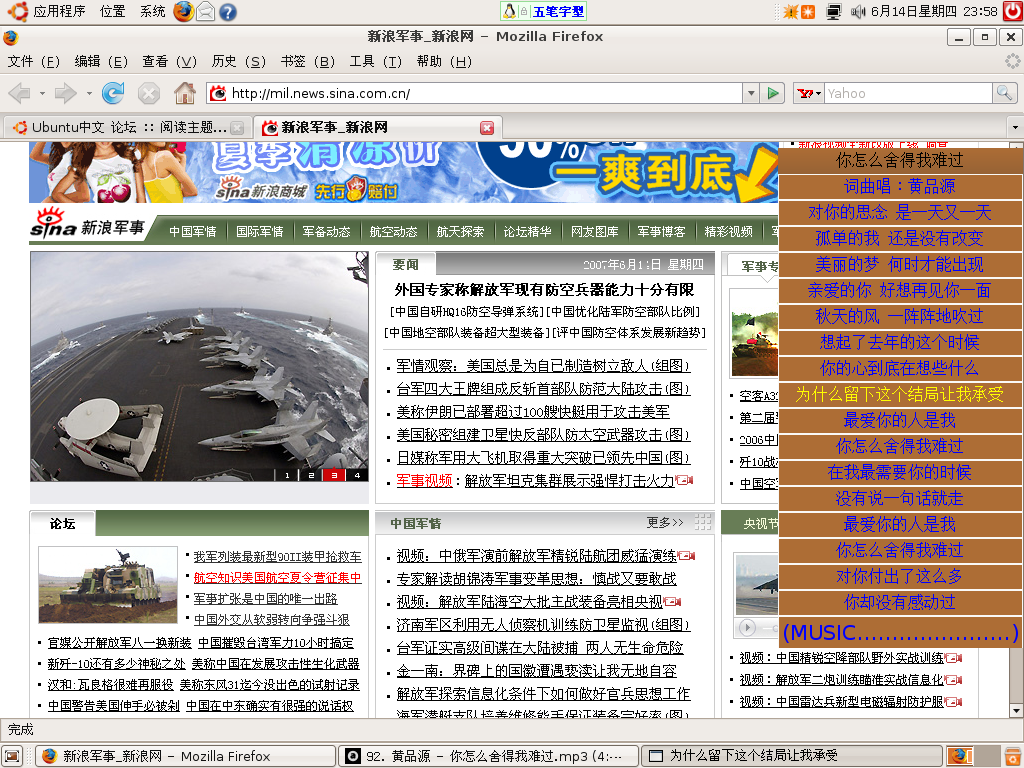Click the play button on 央视 video player
1024x768 pixels.
747,628
